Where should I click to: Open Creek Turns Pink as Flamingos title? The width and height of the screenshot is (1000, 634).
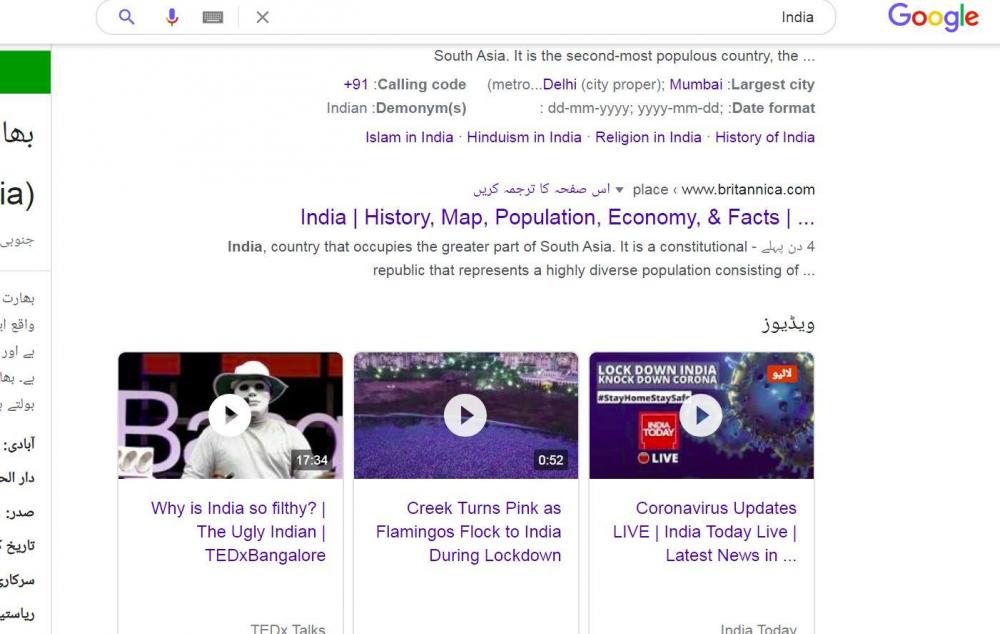pyautogui.click(x=468, y=532)
